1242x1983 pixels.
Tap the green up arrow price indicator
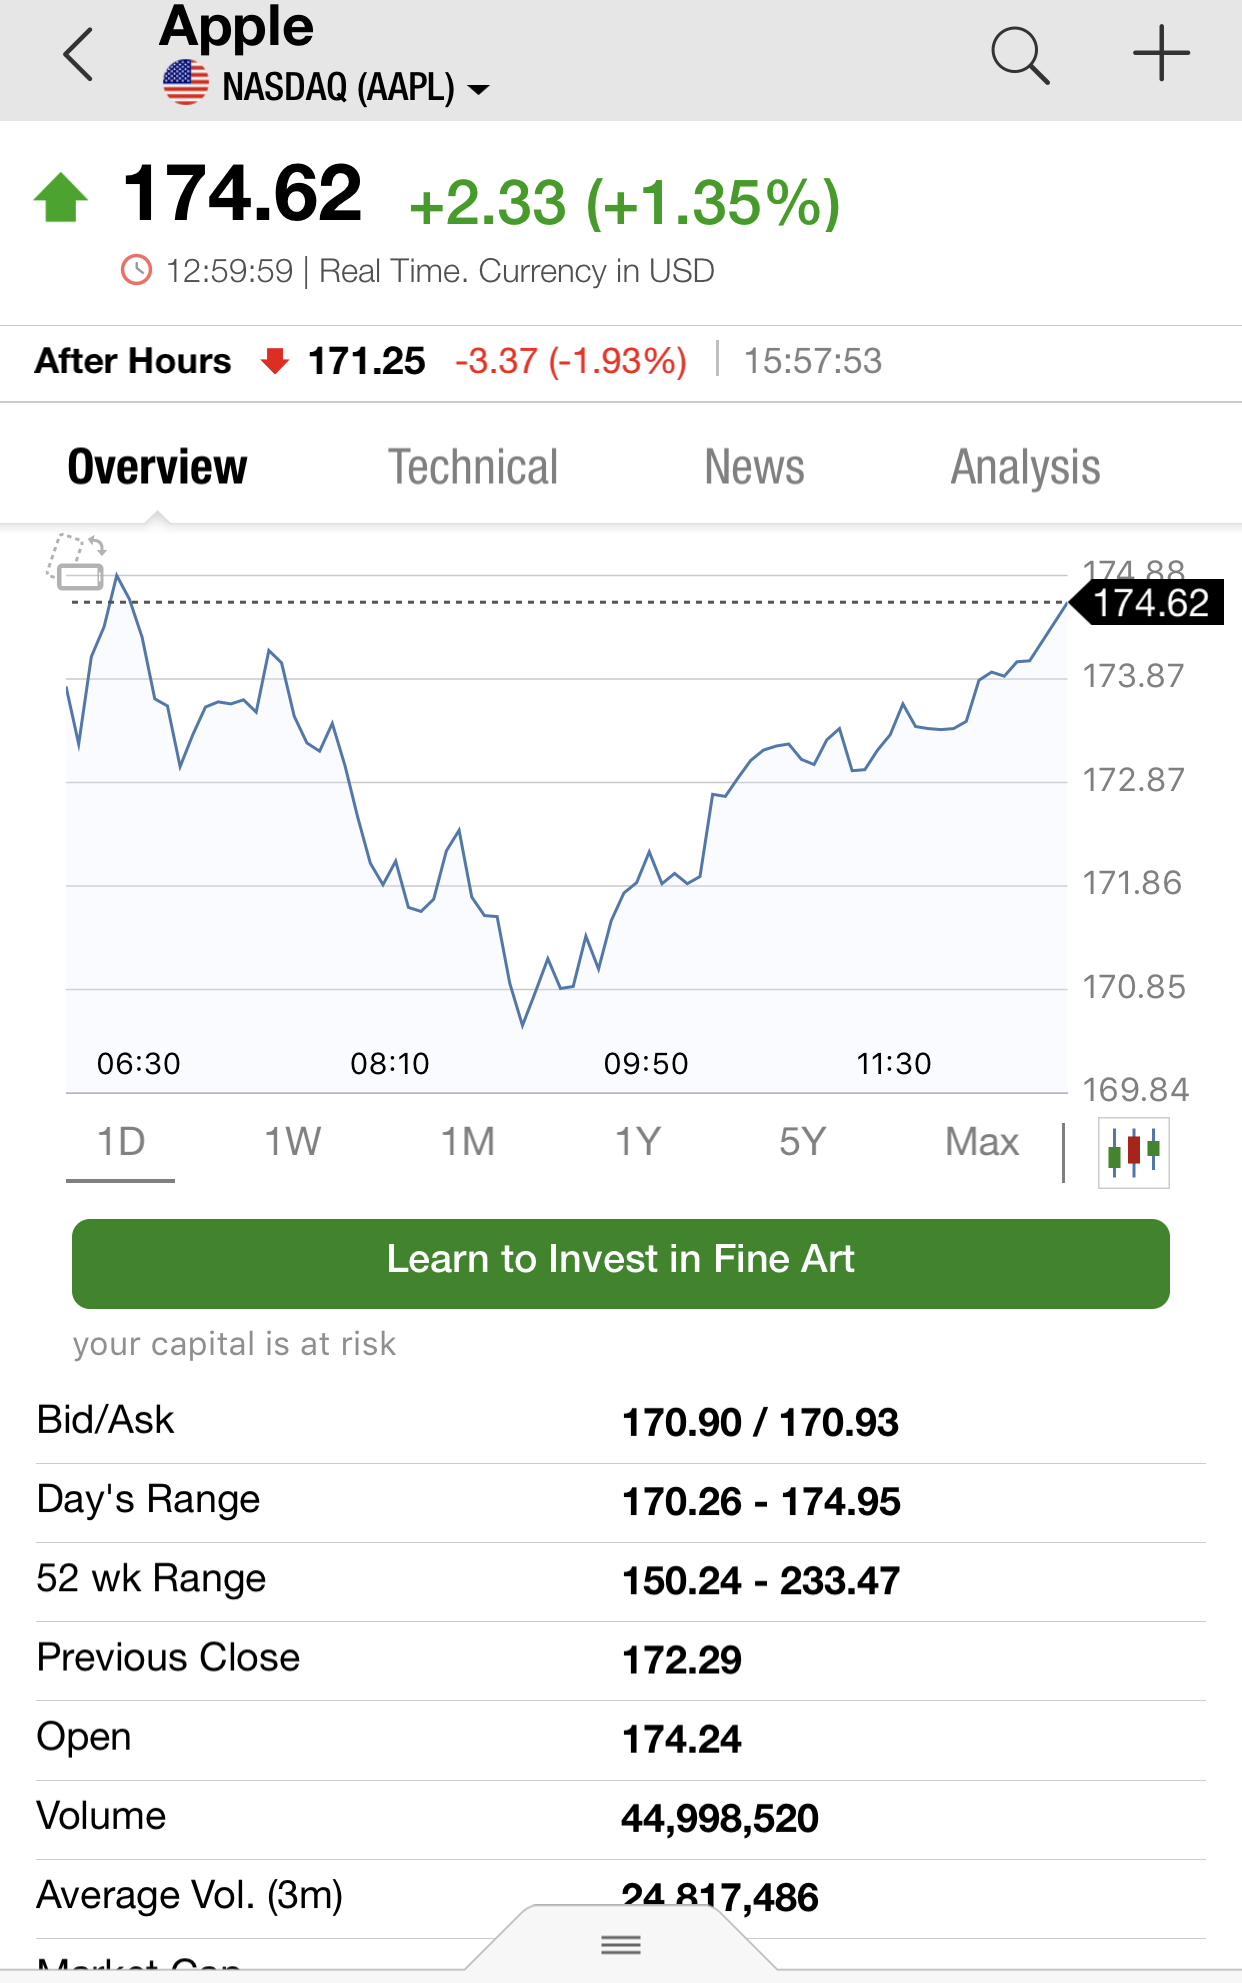pos(61,197)
